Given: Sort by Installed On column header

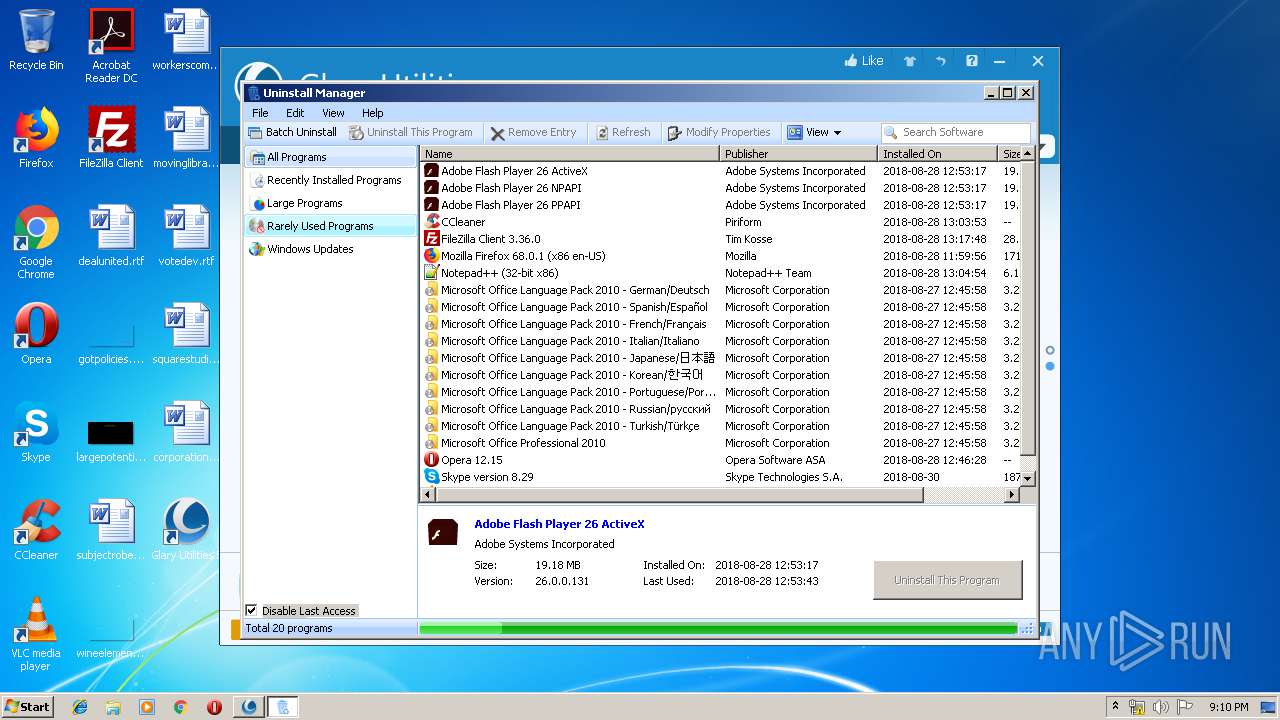Looking at the screenshot, I should (x=938, y=154).
